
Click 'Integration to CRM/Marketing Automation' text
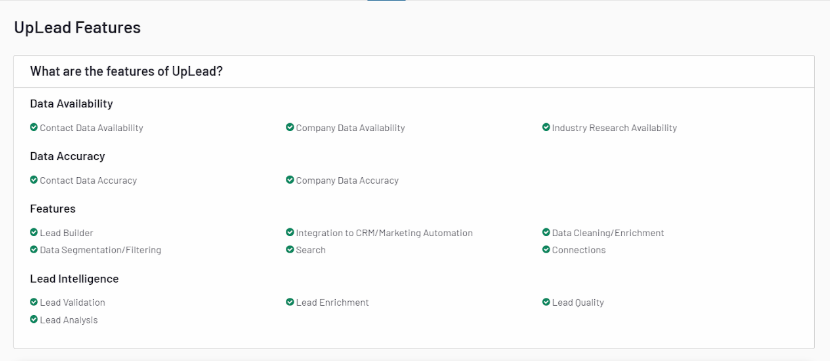click(384, 233)
